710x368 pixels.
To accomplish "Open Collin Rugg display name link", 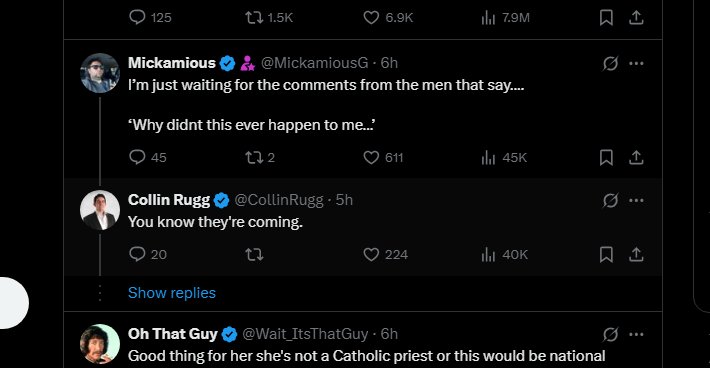I will click(169, 200).
